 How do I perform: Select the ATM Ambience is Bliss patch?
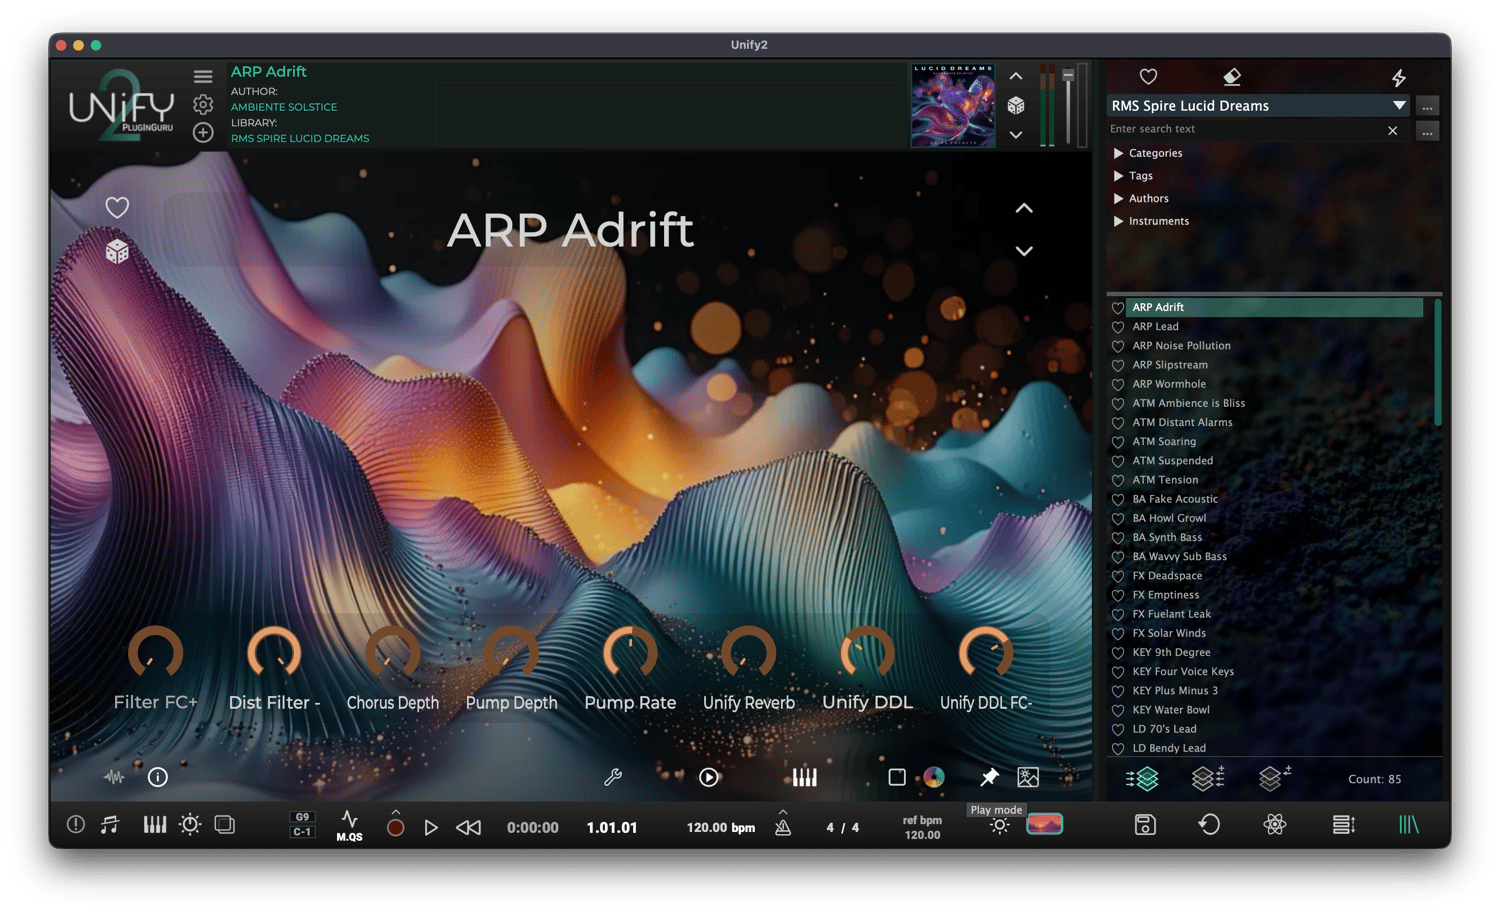pos(1189,403)
